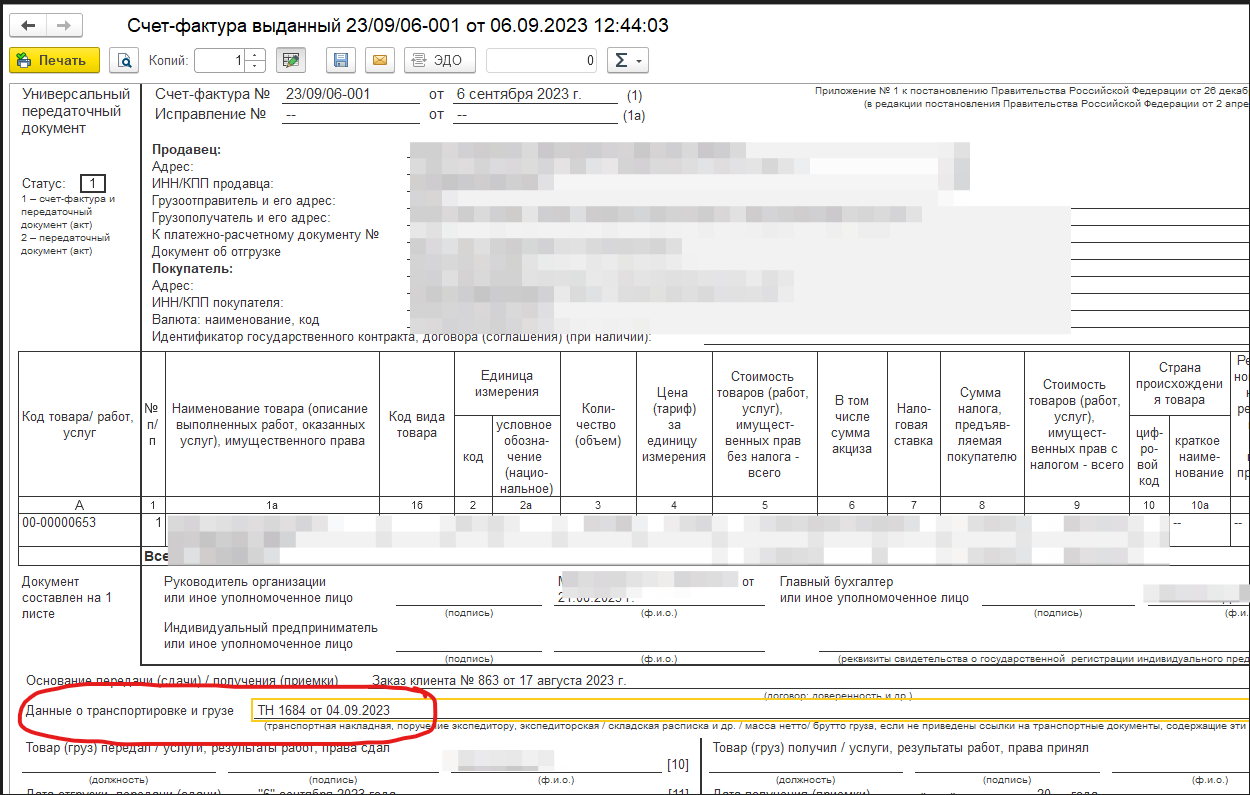The height and width of the screenshot is (795, 1250).
Task: Click the Наименование товара column header
Action: [272, 425]
